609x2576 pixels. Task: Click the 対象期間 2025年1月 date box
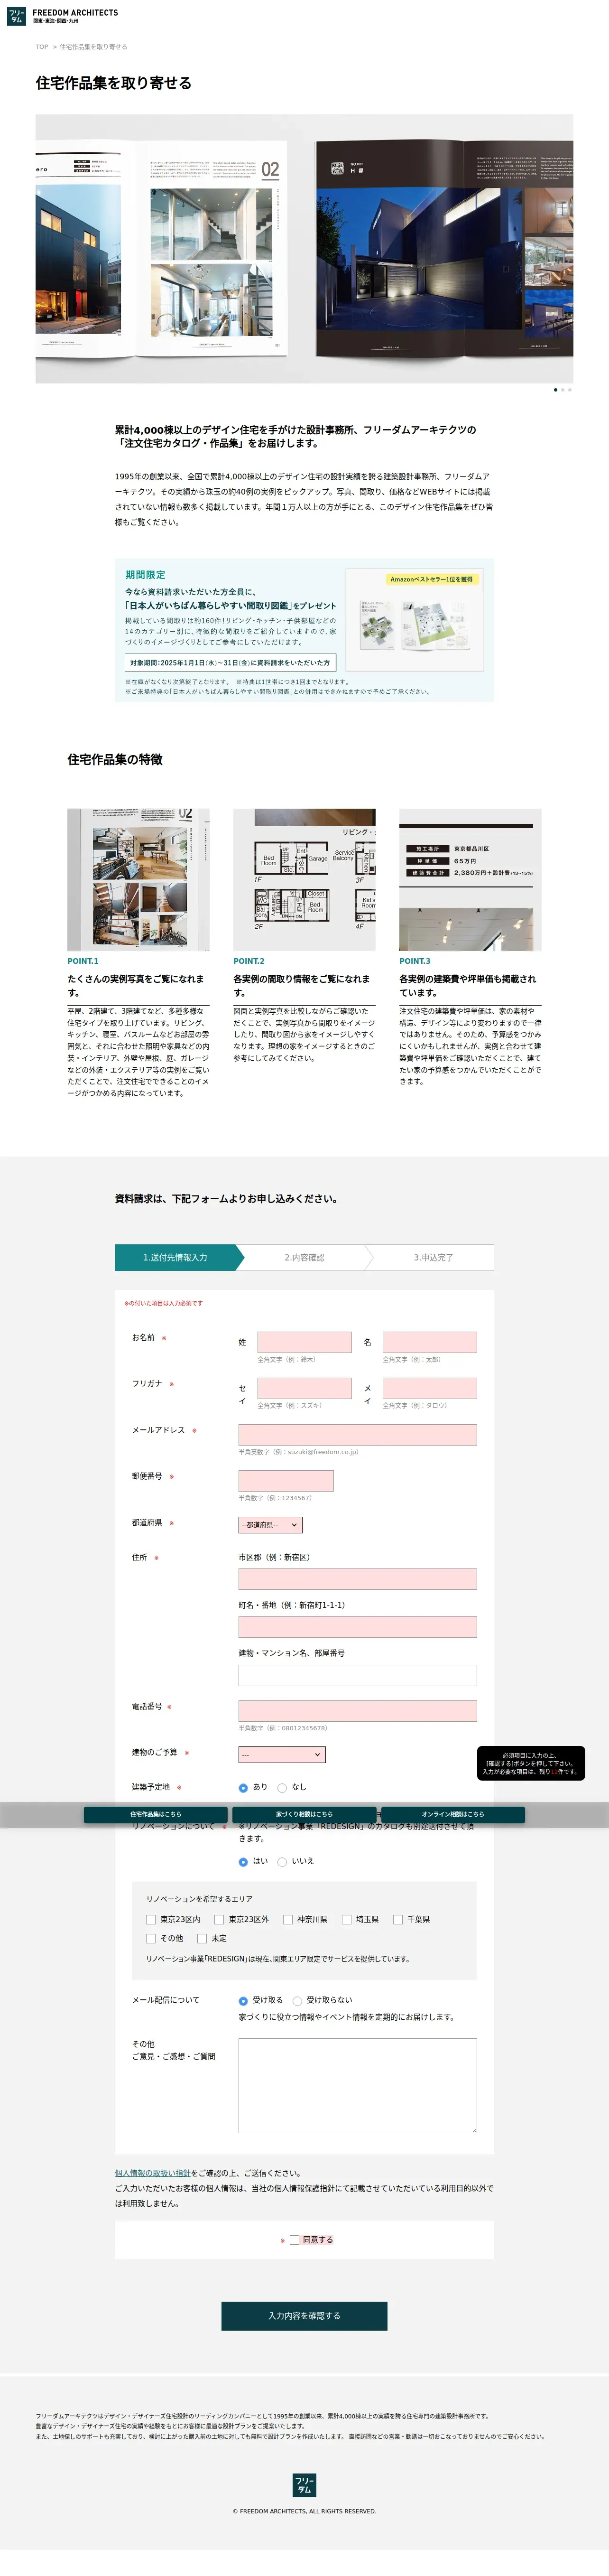click(x=231, y=663)
